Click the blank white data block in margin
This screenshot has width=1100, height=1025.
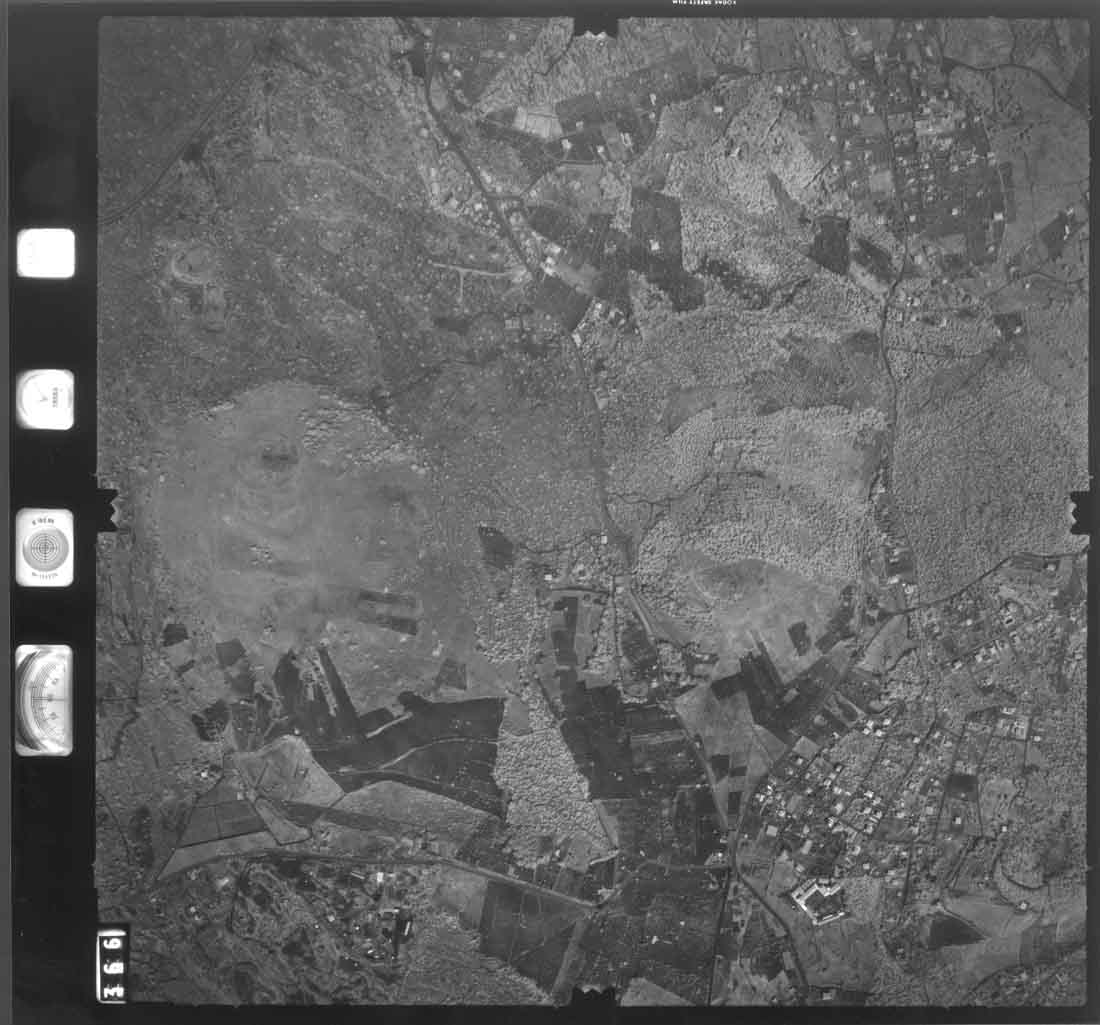pos(46,253)
